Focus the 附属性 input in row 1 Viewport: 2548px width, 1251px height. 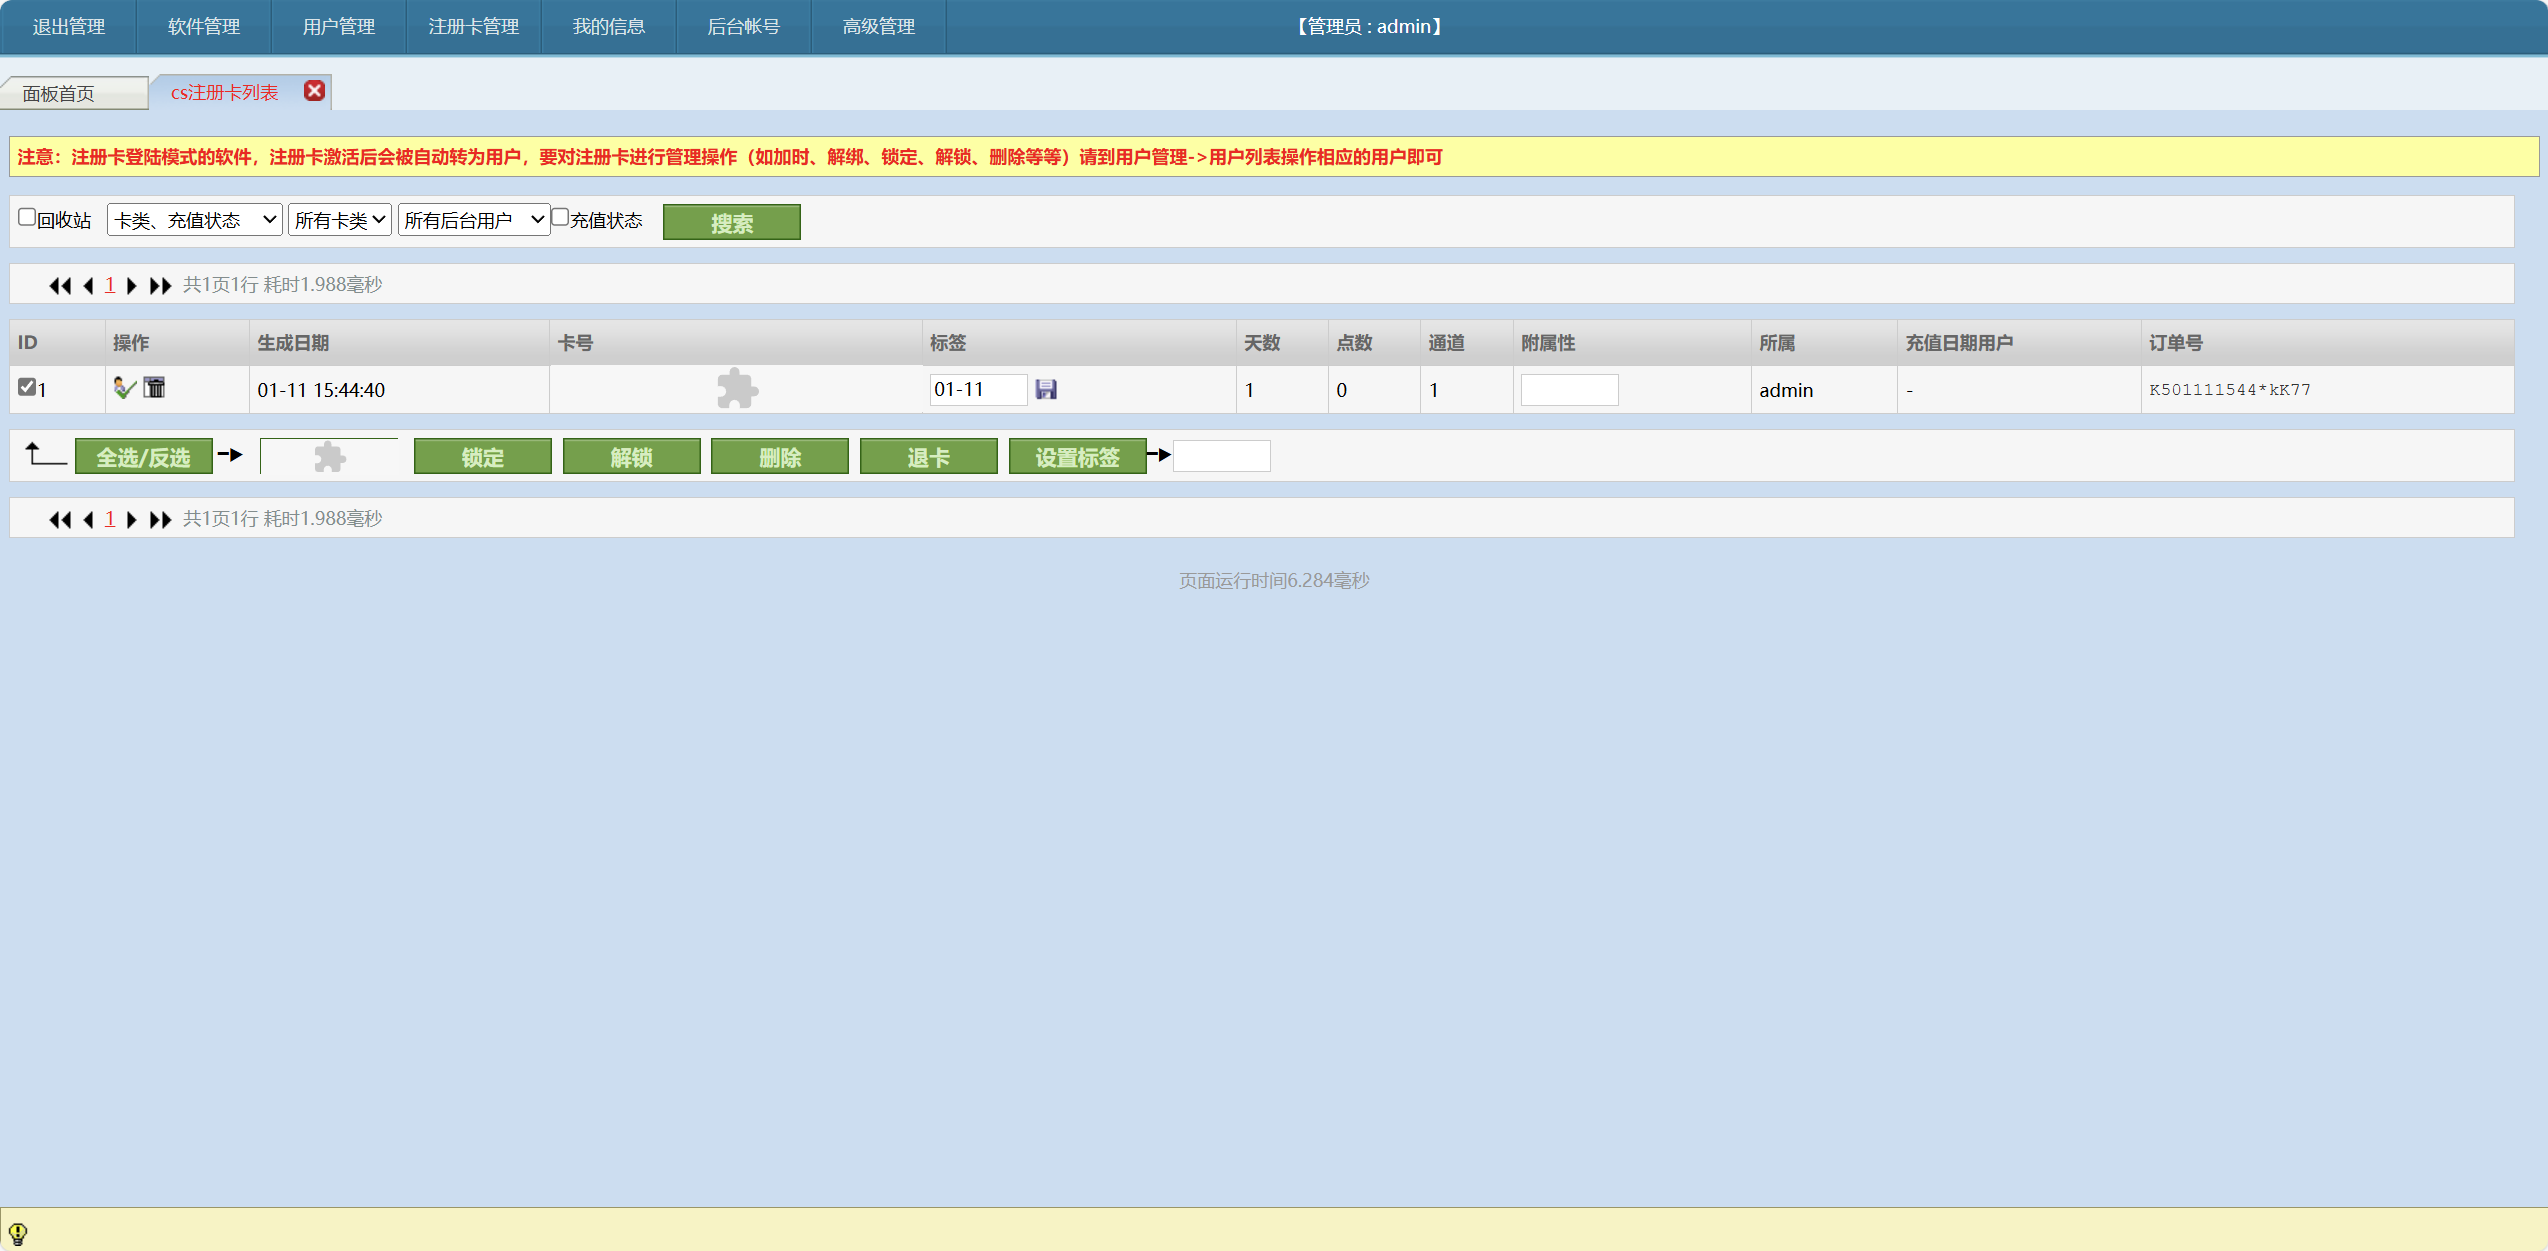click(1569, 389)
